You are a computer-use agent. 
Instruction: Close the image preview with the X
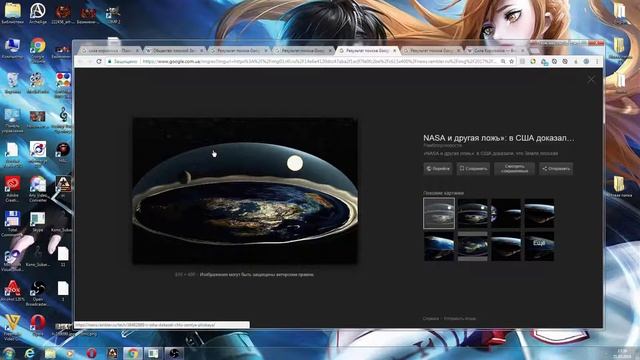pos(591,80)
